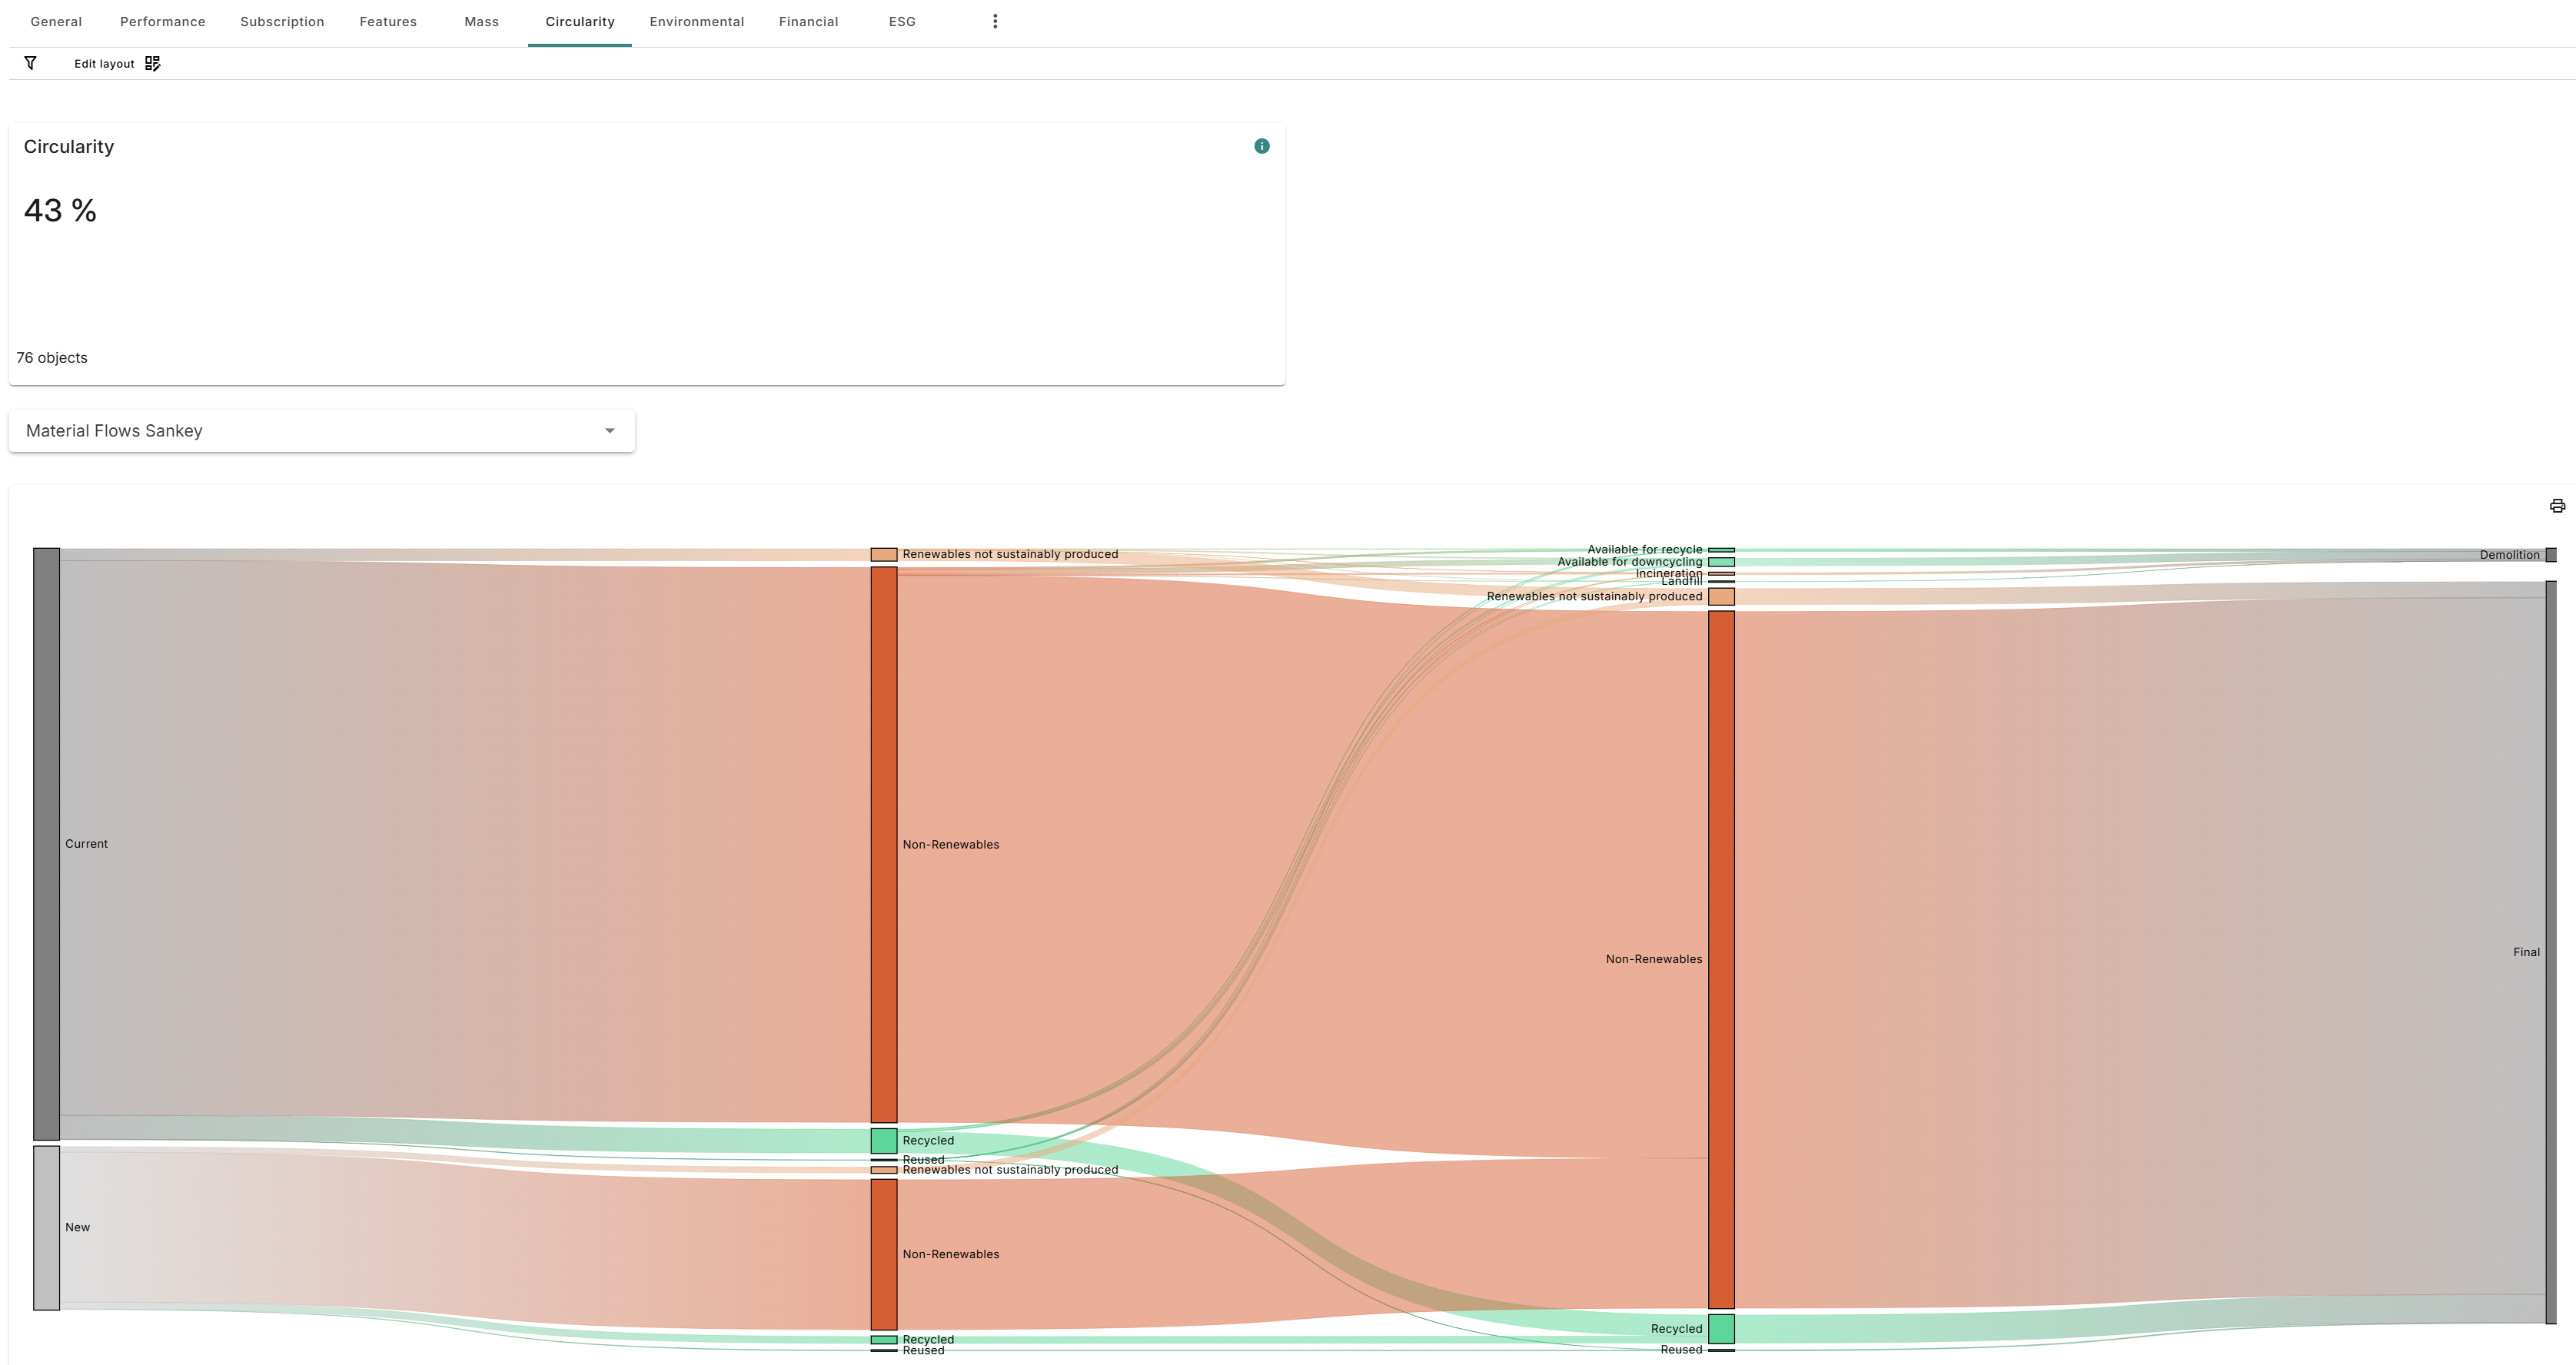Click the bottom-right Reused label
Image resolution: width=2576 pixels, height=1365 pixels.
(x=1681, y=1350)
